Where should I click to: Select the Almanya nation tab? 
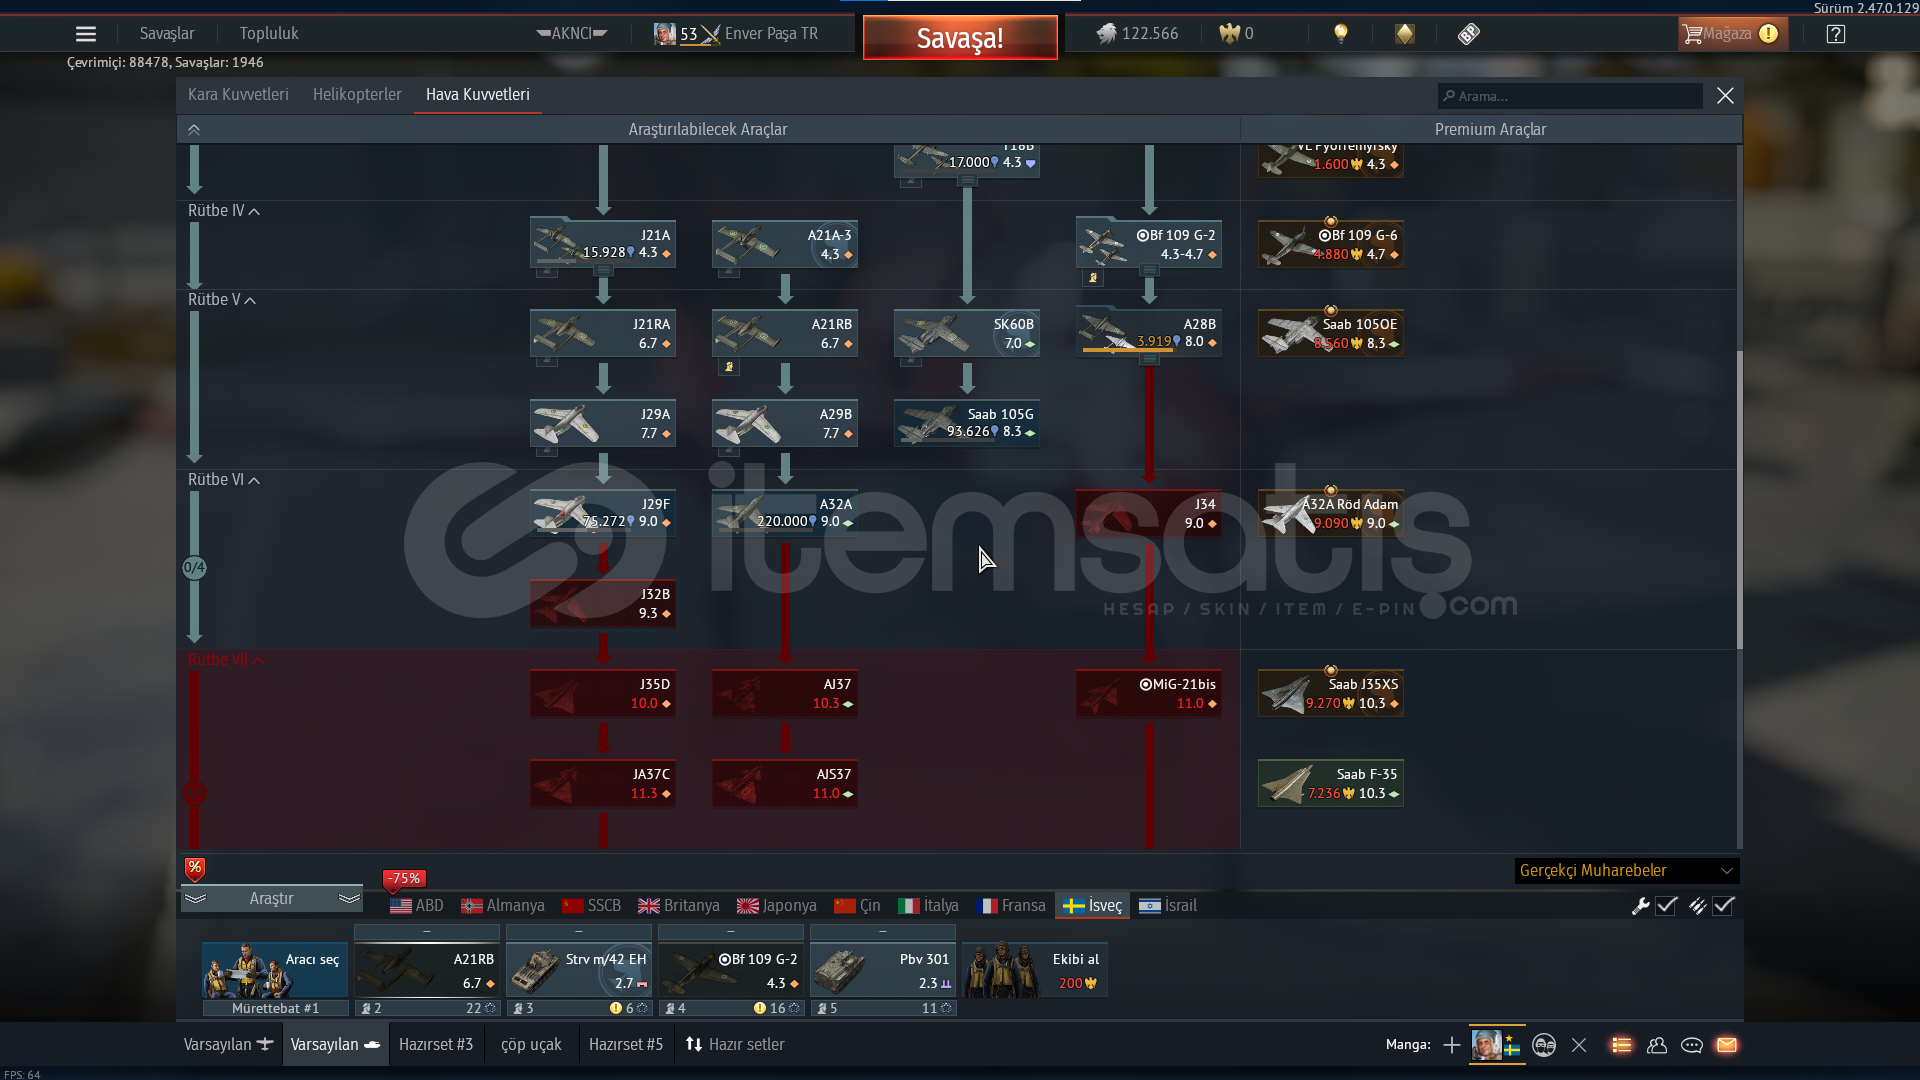[x=503, y=906]
